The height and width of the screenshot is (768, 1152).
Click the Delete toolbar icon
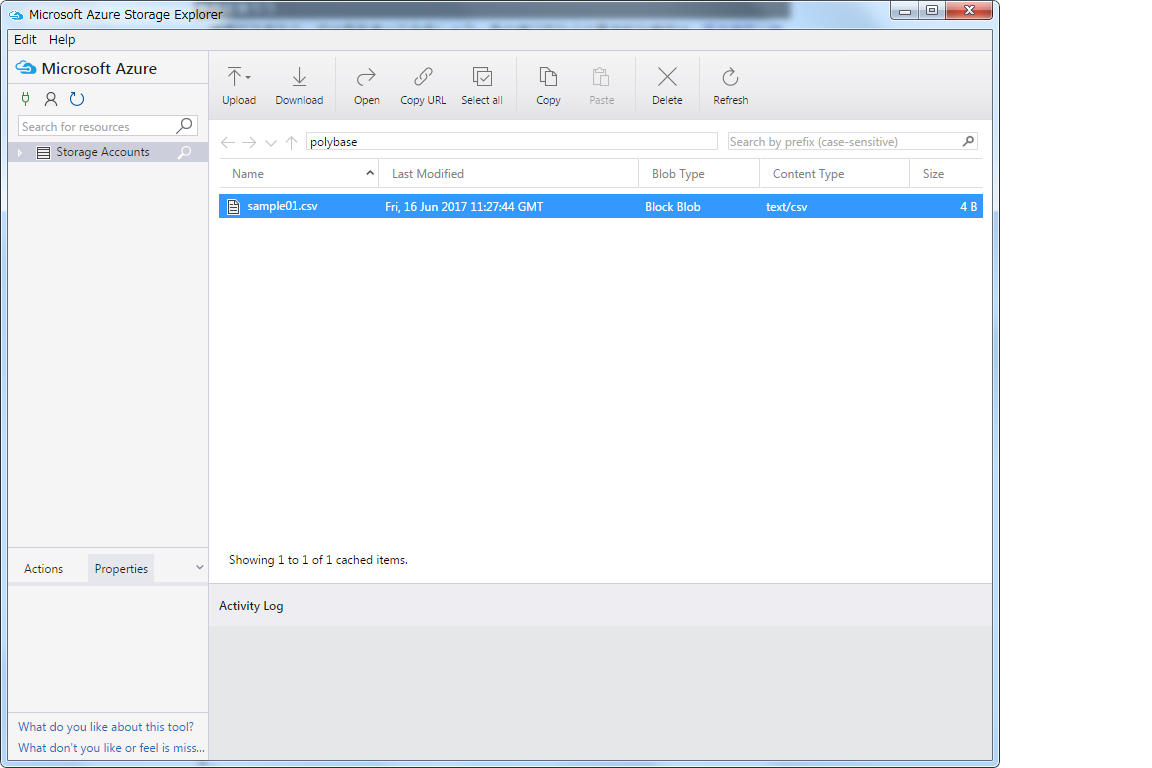[x=667, y=78]
